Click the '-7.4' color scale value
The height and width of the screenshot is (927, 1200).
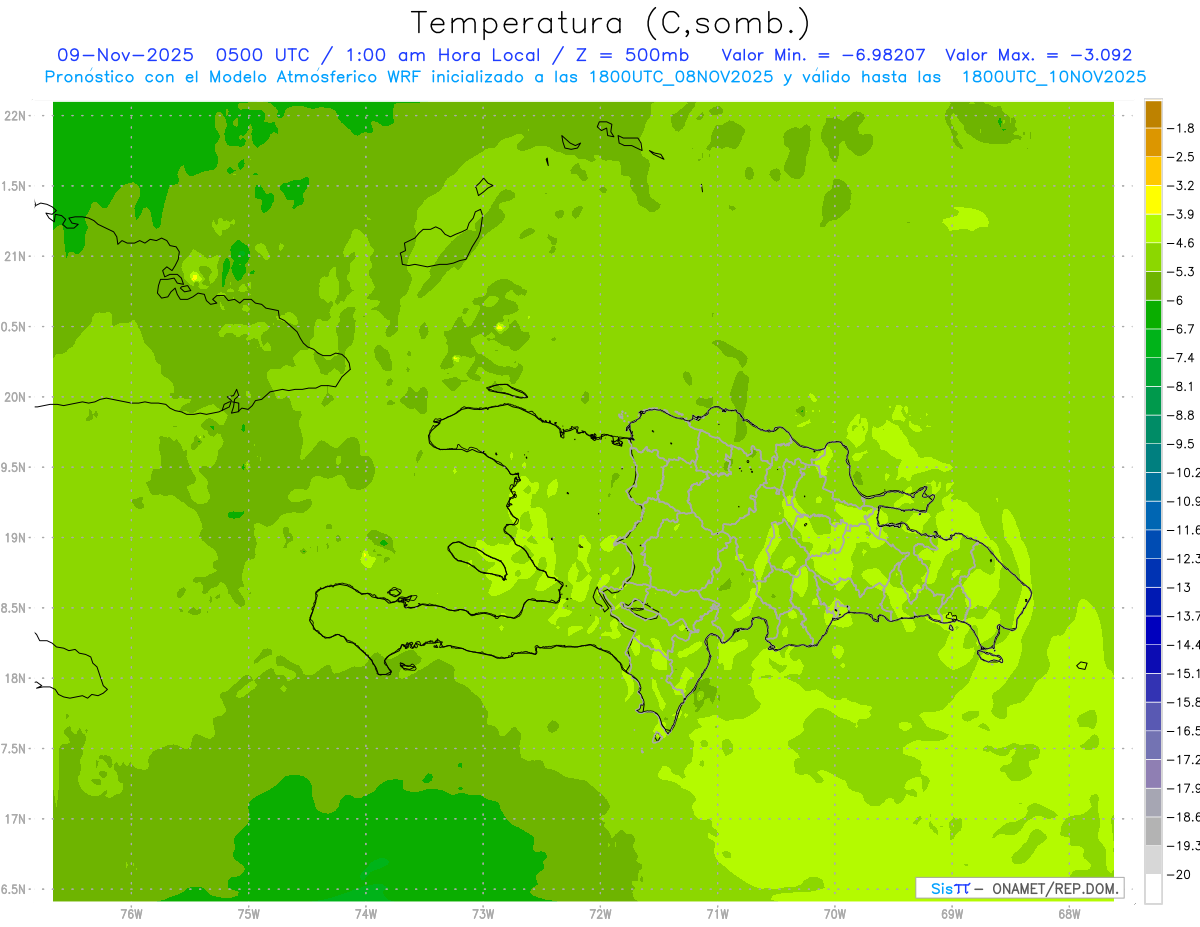pyautogui.click(x=1181, y=357)
